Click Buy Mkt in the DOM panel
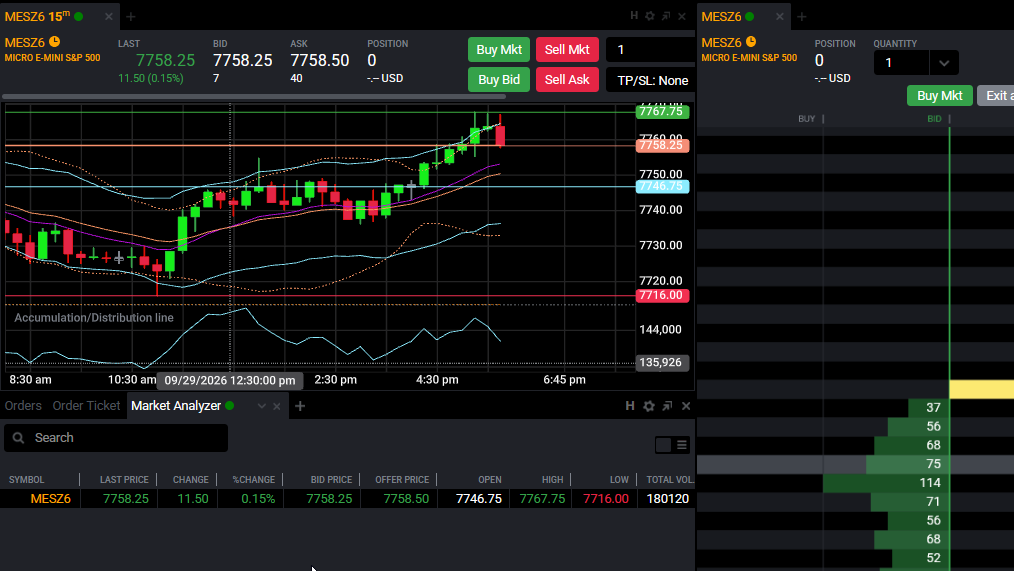Viewport: 1014px width, 571px height. [x=940, y=96]
